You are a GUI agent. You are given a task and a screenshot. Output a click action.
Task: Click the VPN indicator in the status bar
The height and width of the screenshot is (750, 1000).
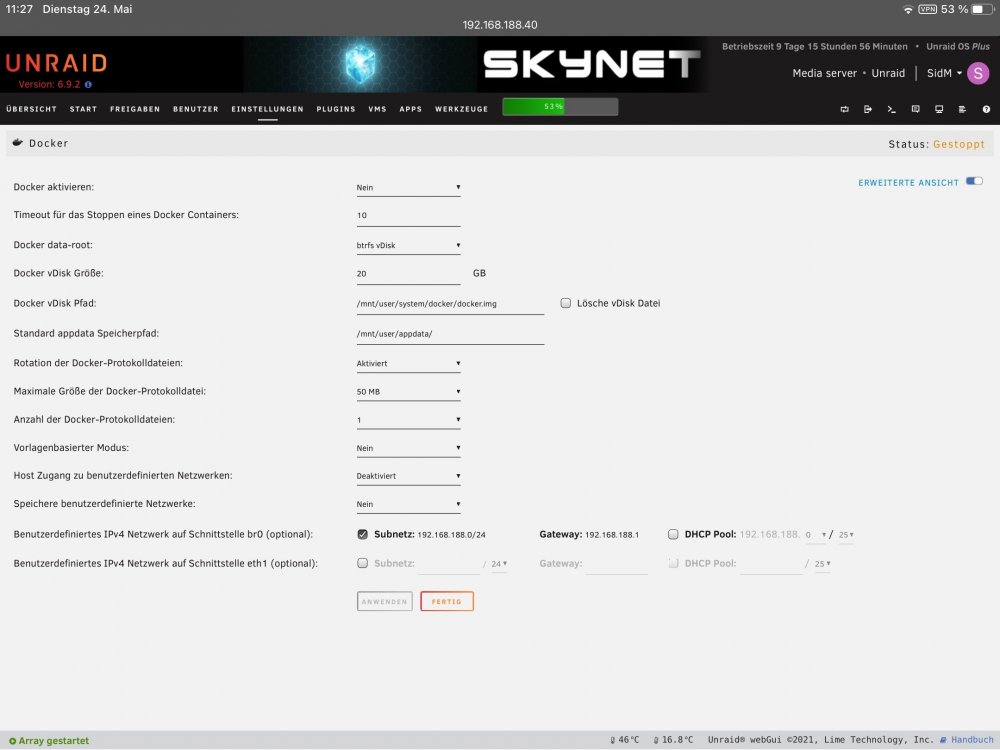927,10
